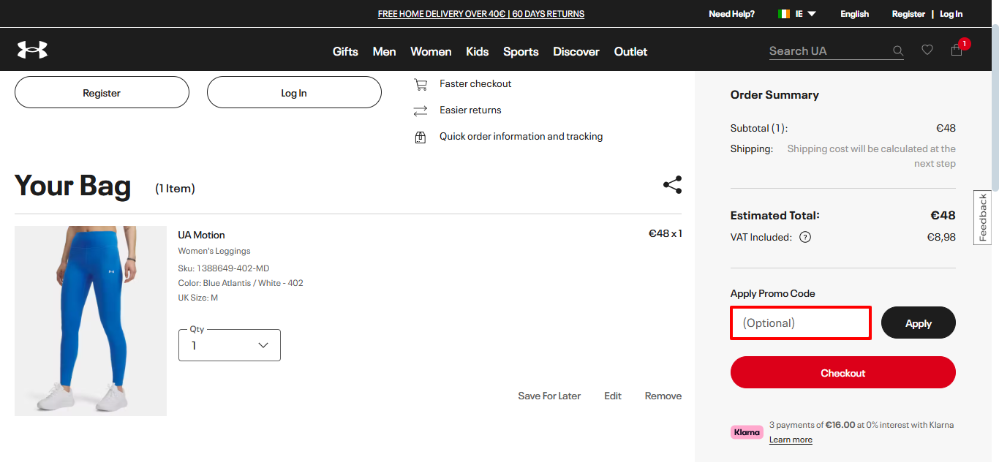
Task: Click the Klarna badge
Action: pos(747,432)
